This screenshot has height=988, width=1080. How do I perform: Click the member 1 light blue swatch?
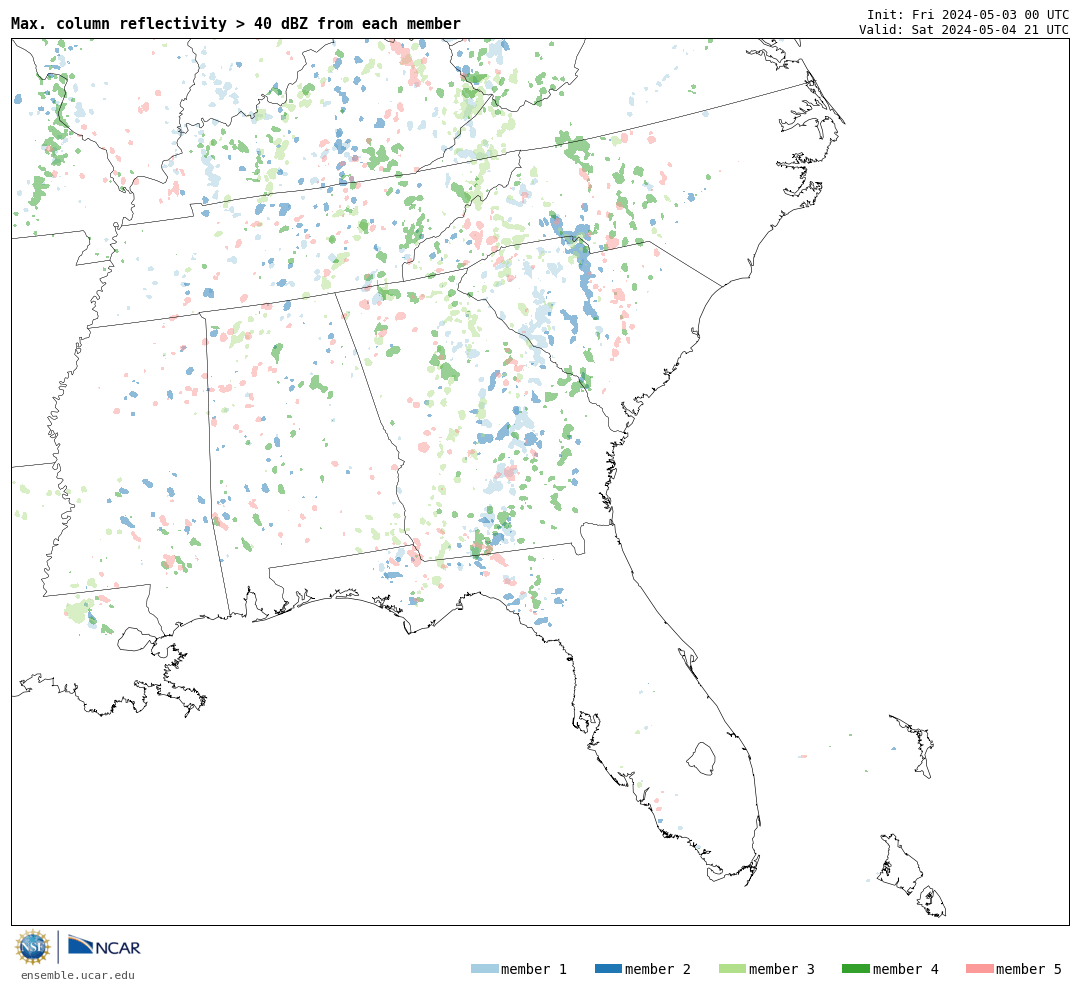tap(484, 968)
